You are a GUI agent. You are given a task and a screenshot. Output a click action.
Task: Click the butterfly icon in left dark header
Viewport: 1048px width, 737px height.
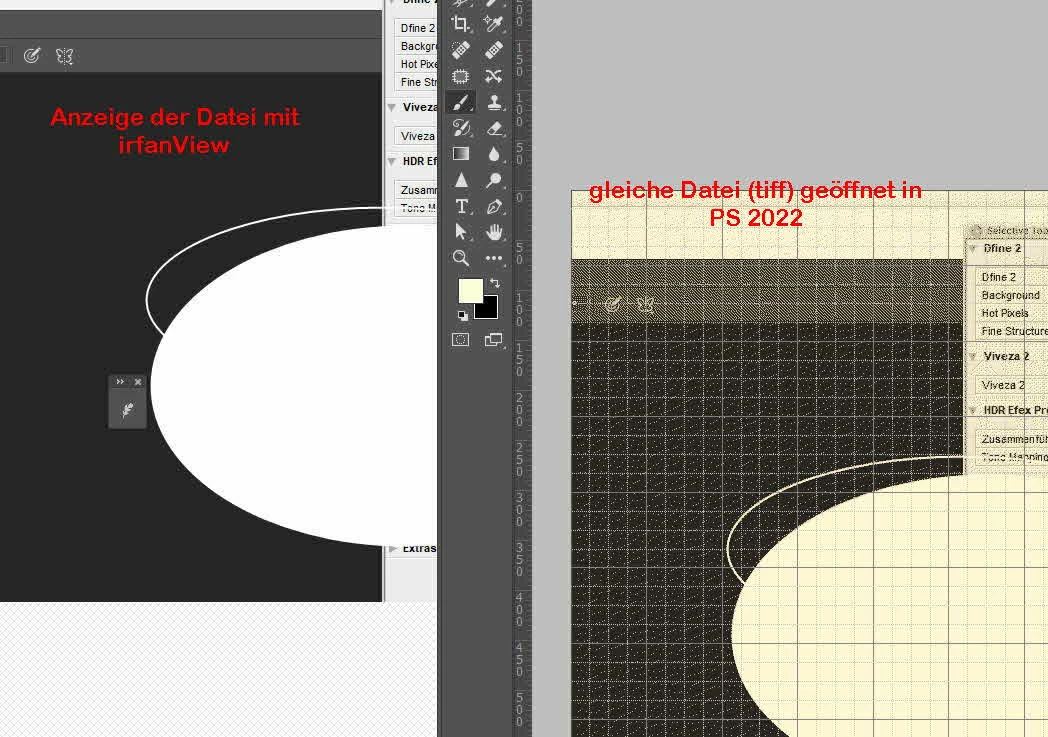pyautogui.click(x=64, y=56)
